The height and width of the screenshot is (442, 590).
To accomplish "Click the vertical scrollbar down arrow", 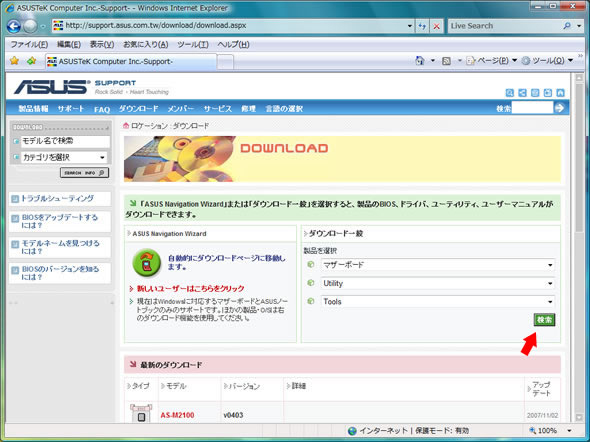I will coord(579,417).
